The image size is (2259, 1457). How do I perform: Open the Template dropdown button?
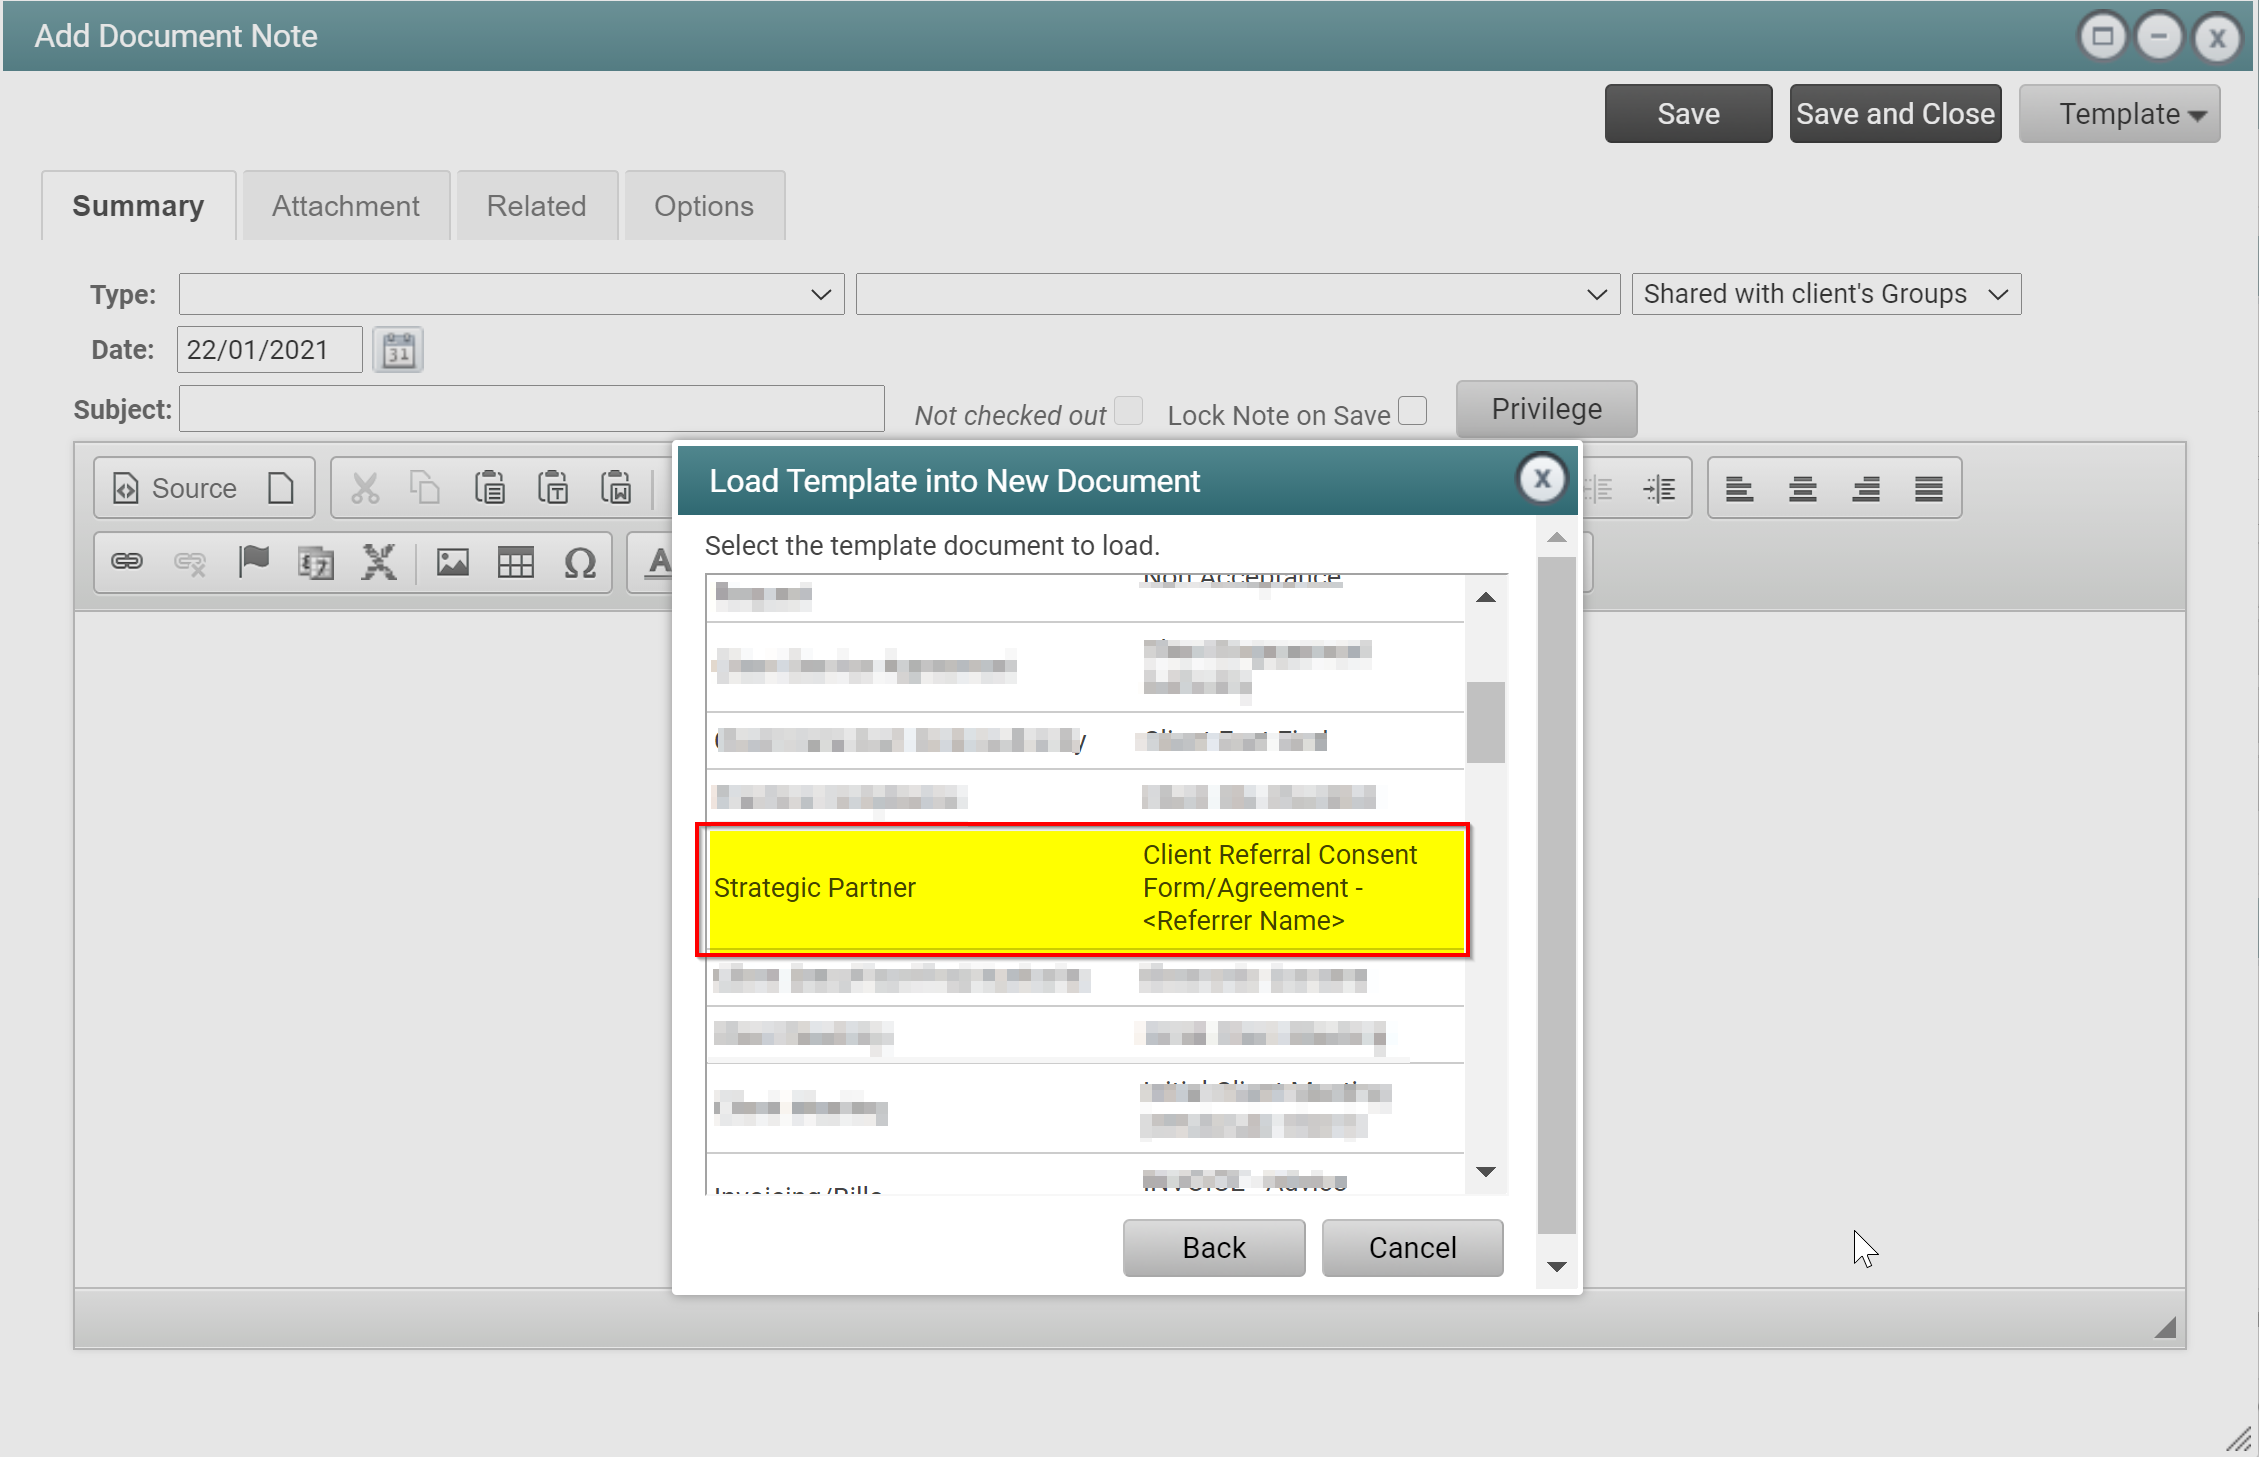point(2119,114)
